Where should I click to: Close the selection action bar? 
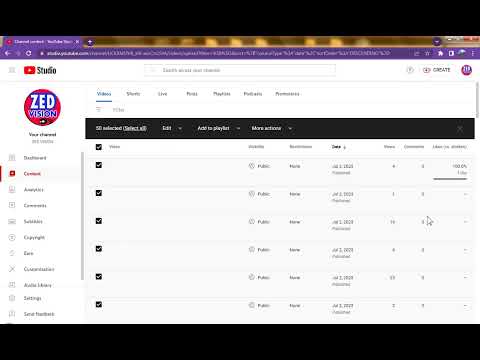coord(460,129)
